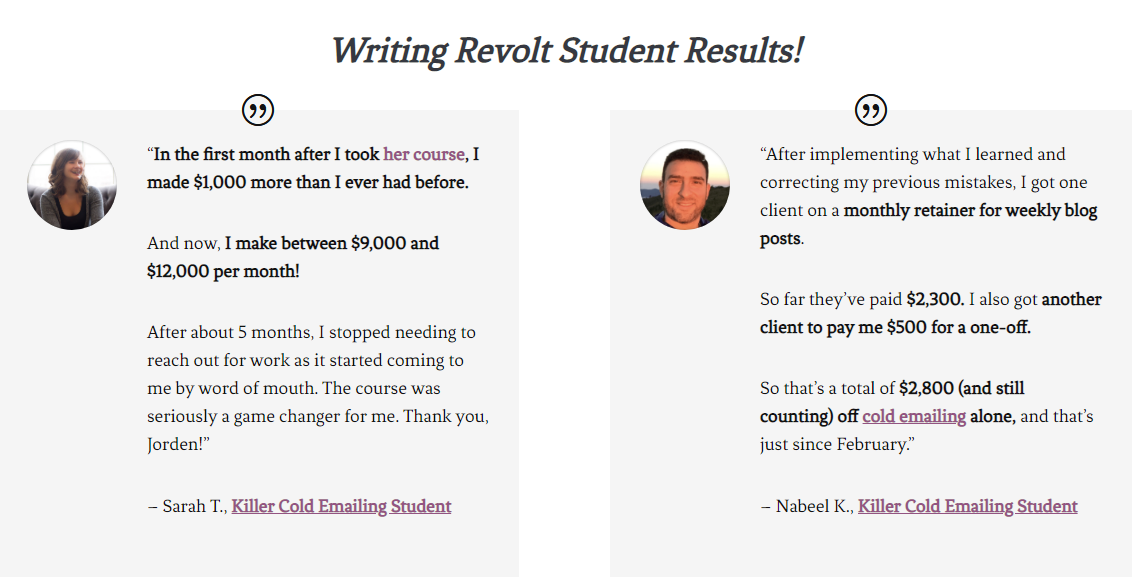This screenshot has height=577, width=1134.
Task: Click the "After about 5 months" paragraph
Action: pyautogui.click(x=317, y=388)
